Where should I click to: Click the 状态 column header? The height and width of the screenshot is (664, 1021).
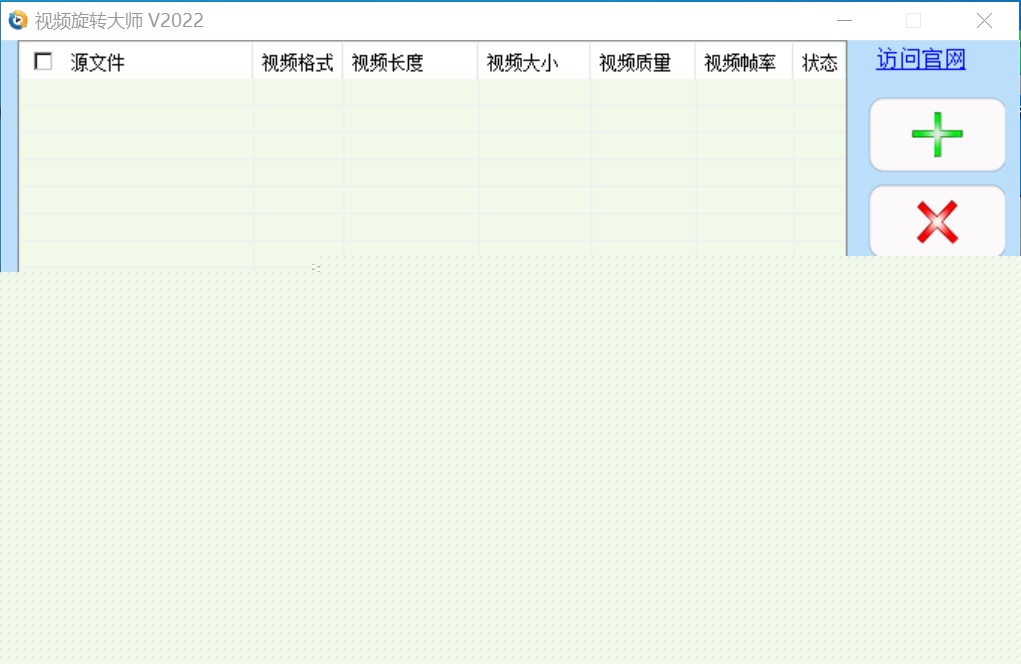pyautogui.click(x=819, y=62)
